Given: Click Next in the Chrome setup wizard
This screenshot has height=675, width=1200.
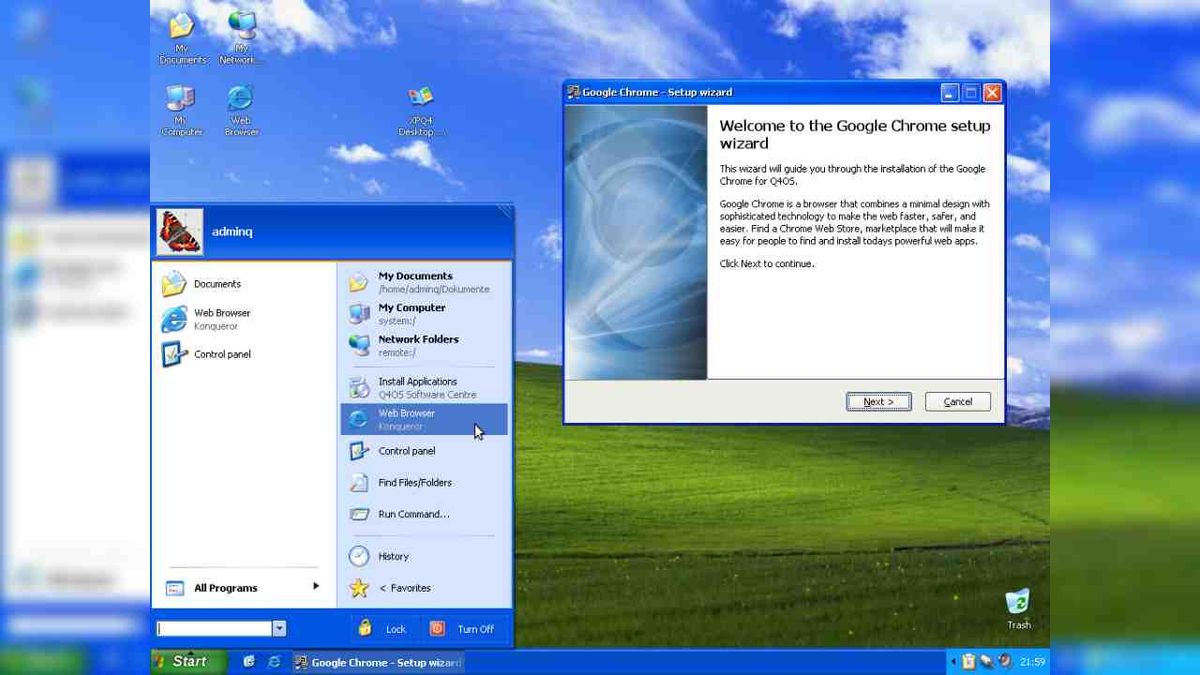Looking at the screenshot, I should tap(877, 401).
